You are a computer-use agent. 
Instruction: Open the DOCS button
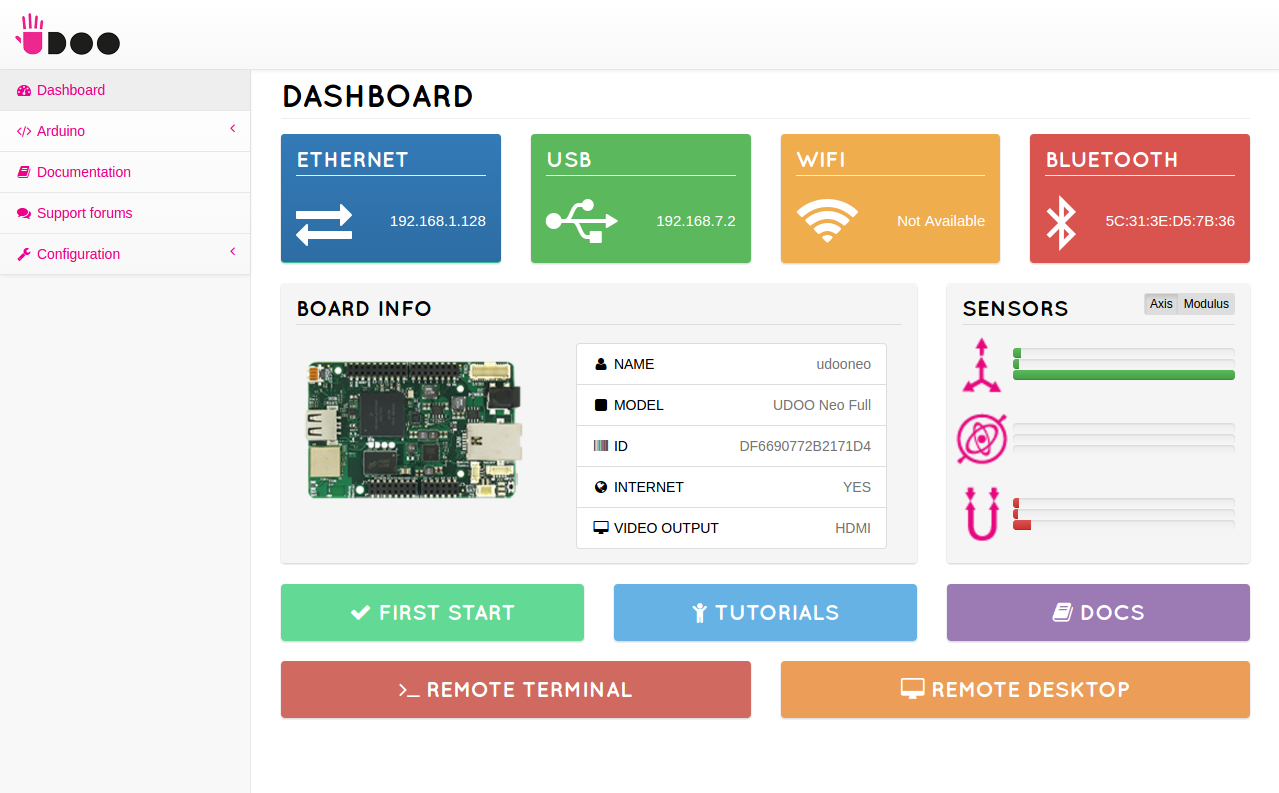[1098, 613]
